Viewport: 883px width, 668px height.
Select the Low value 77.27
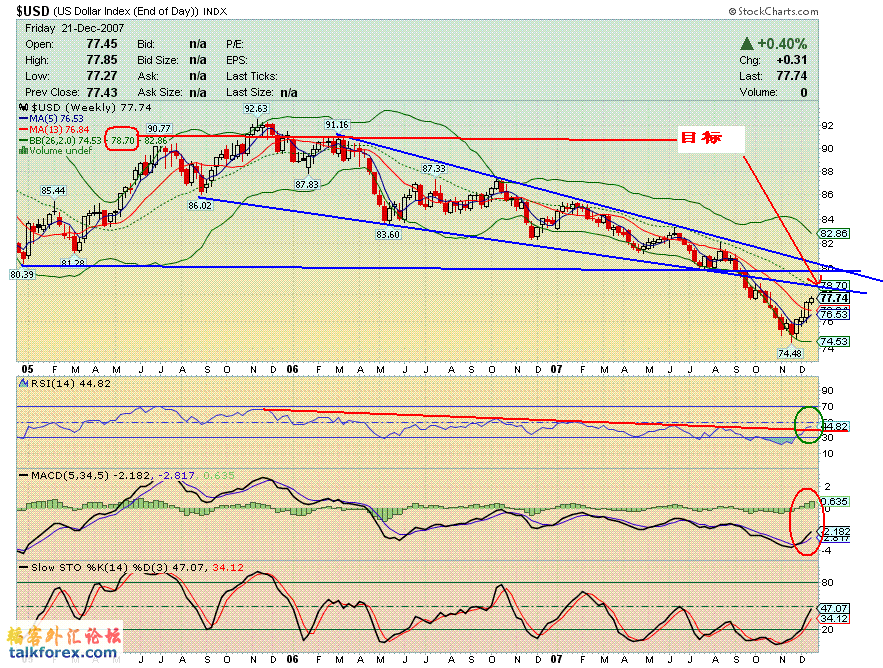102,75
